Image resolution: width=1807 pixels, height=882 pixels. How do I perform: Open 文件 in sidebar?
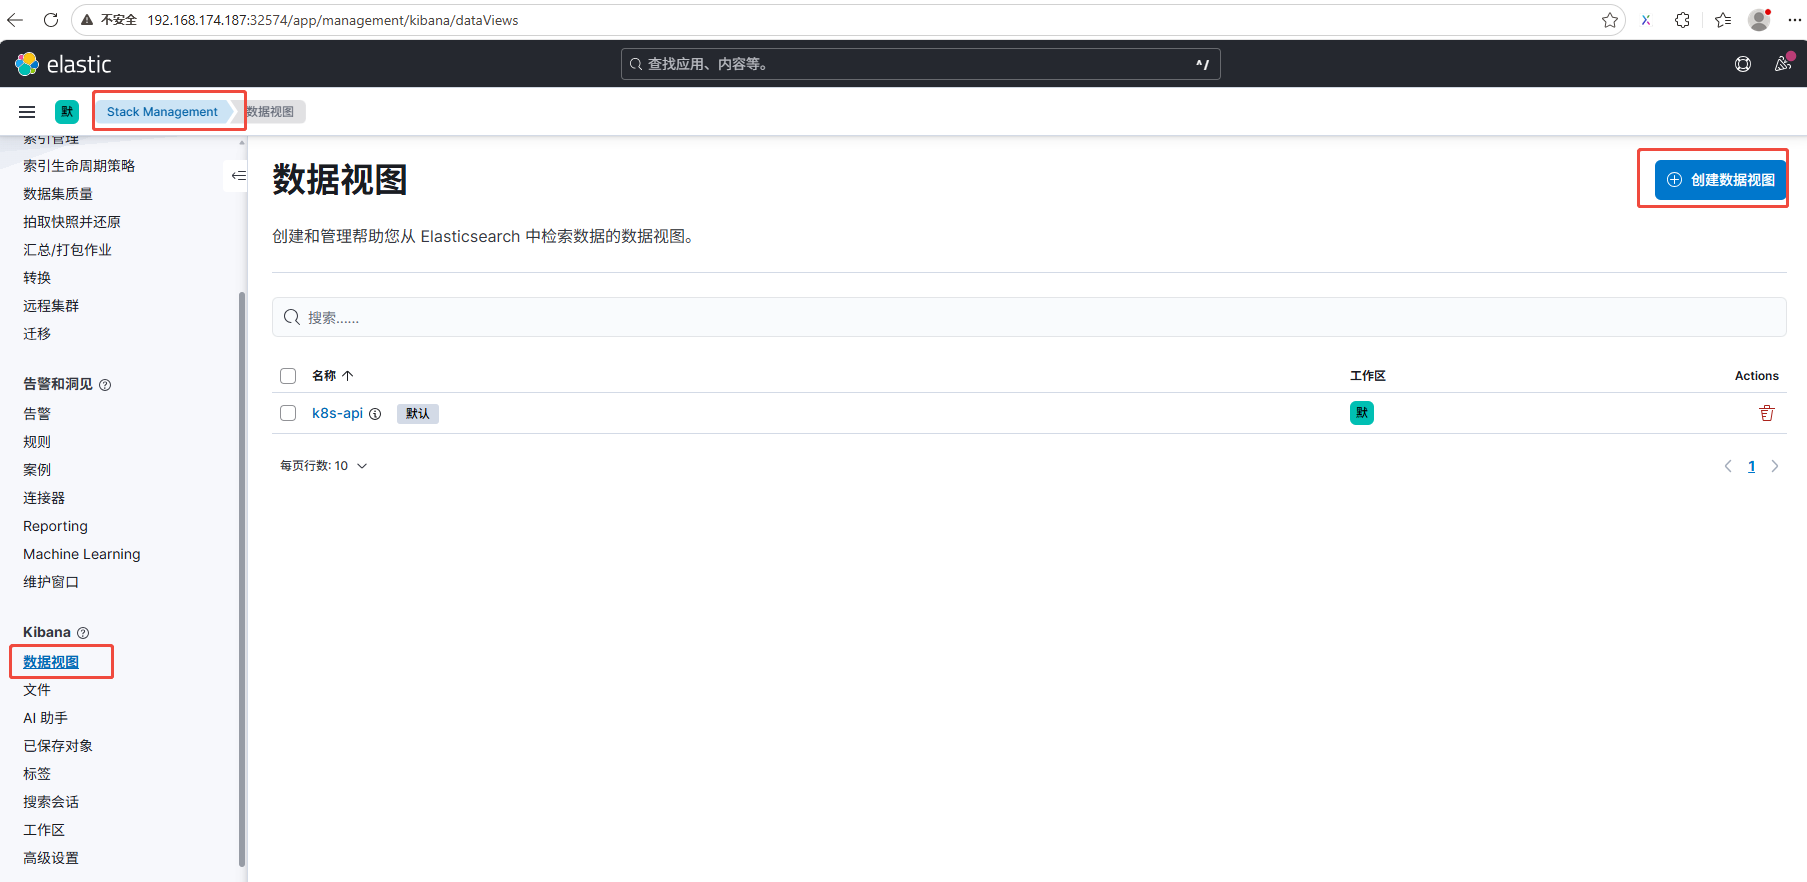(37, 690)
